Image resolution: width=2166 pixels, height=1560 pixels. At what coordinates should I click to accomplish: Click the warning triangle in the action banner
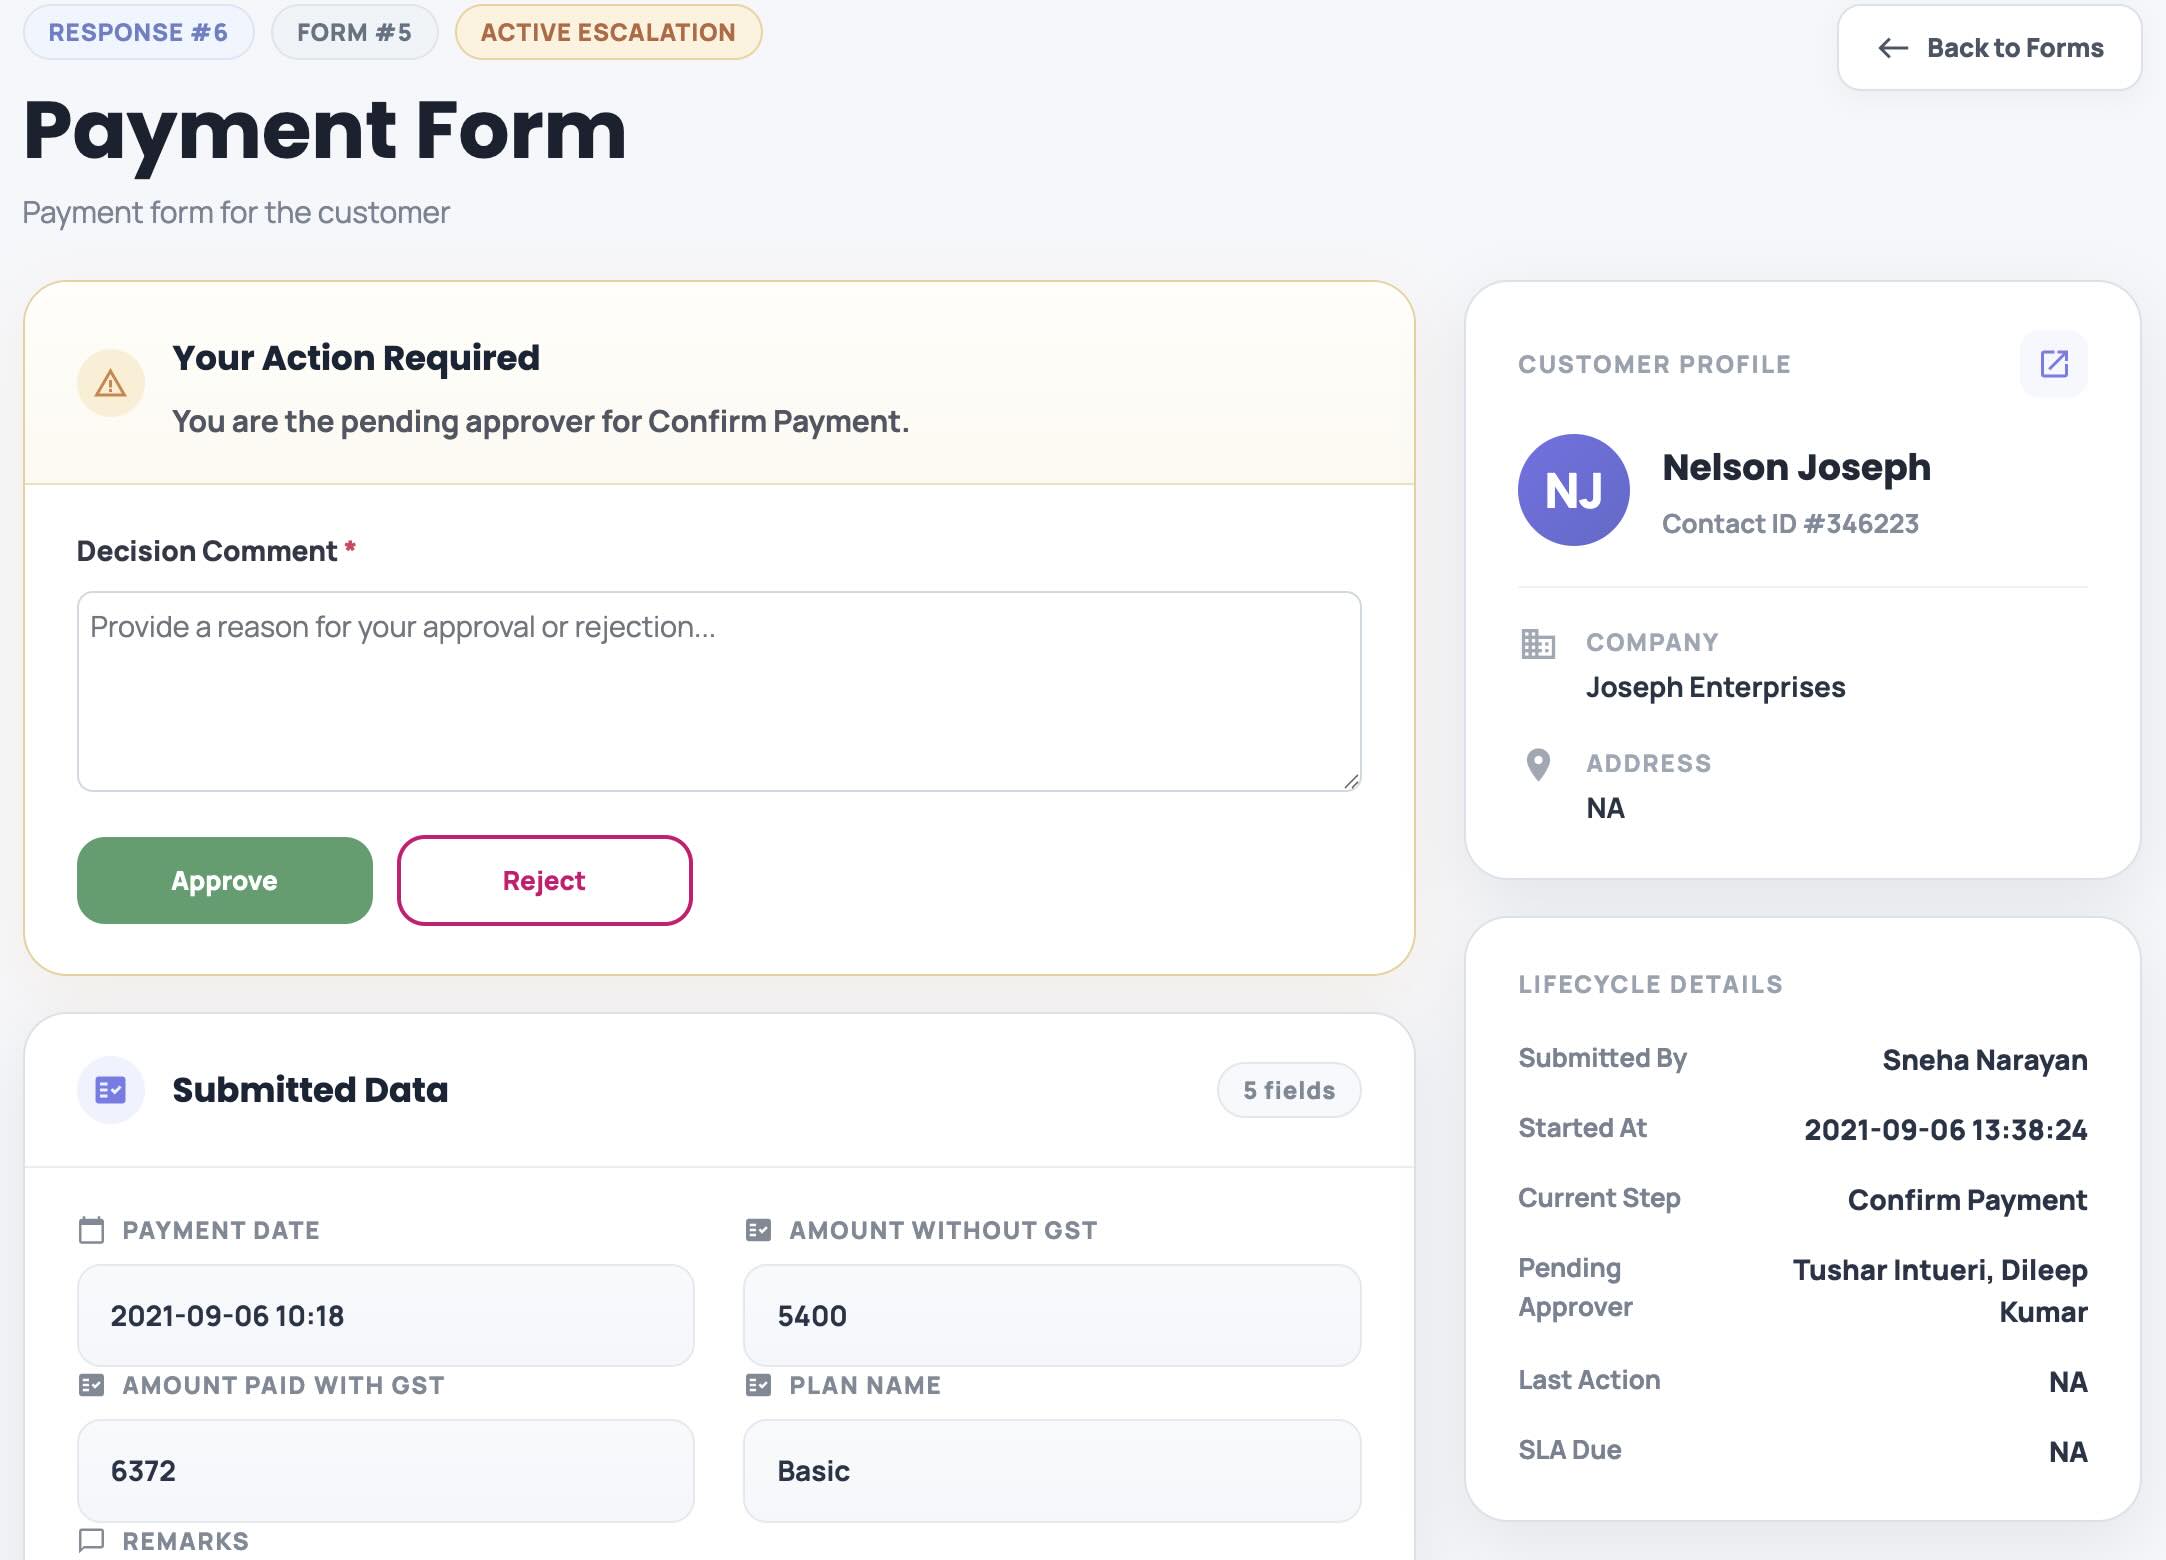[x=110, y=382]
